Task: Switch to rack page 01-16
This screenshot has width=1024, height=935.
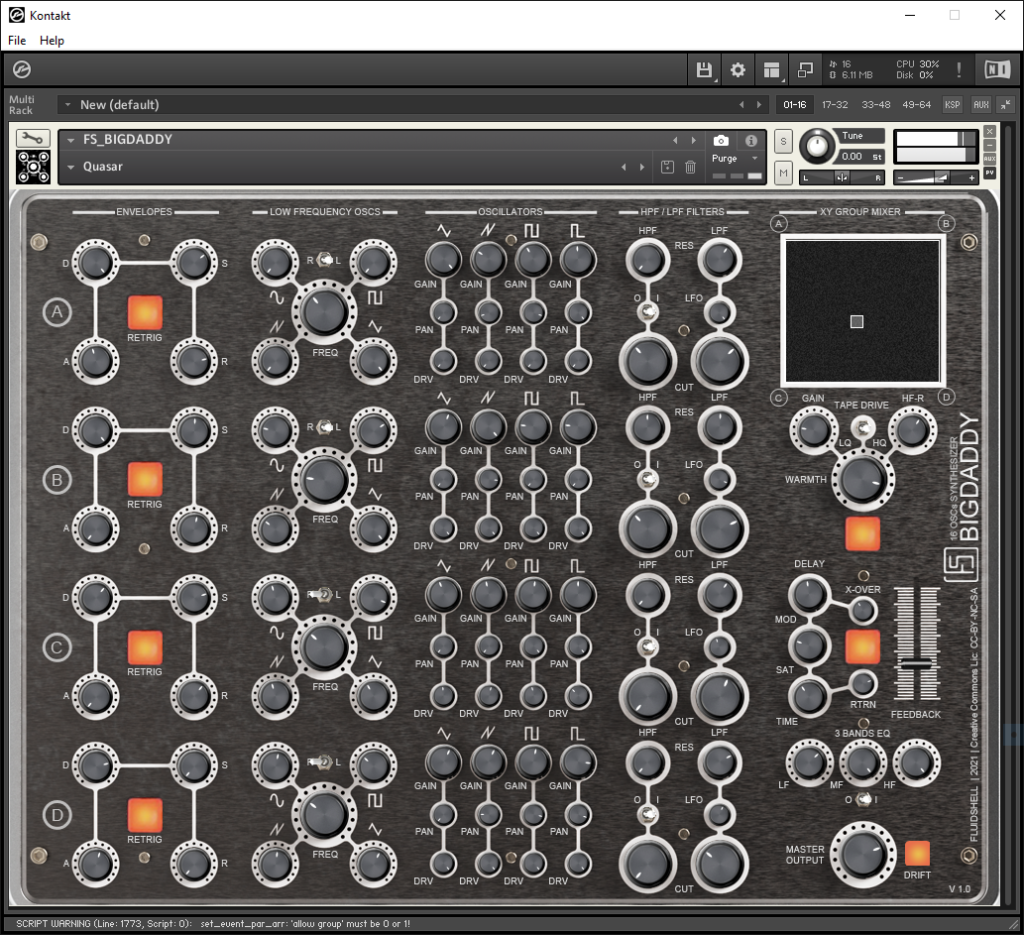Action: [x=795, y=104]
